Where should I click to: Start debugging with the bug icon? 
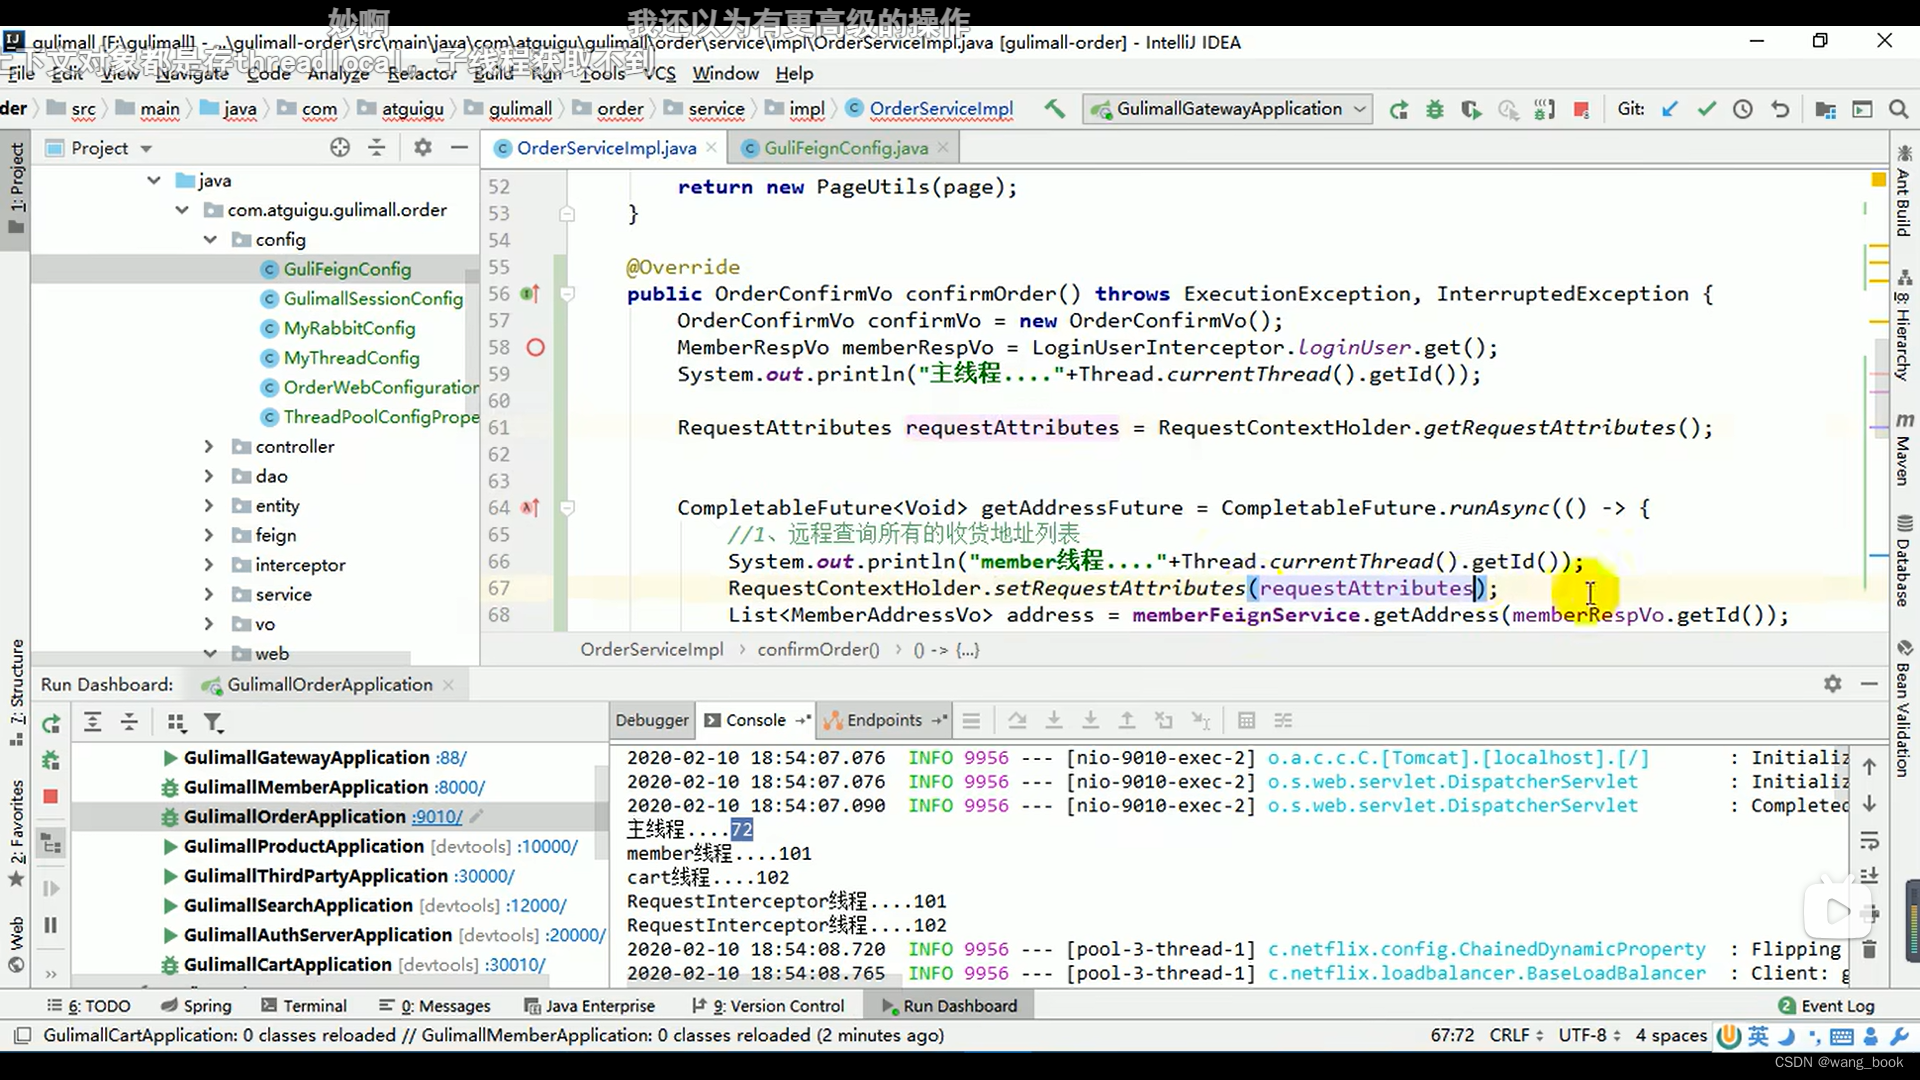1435,109
